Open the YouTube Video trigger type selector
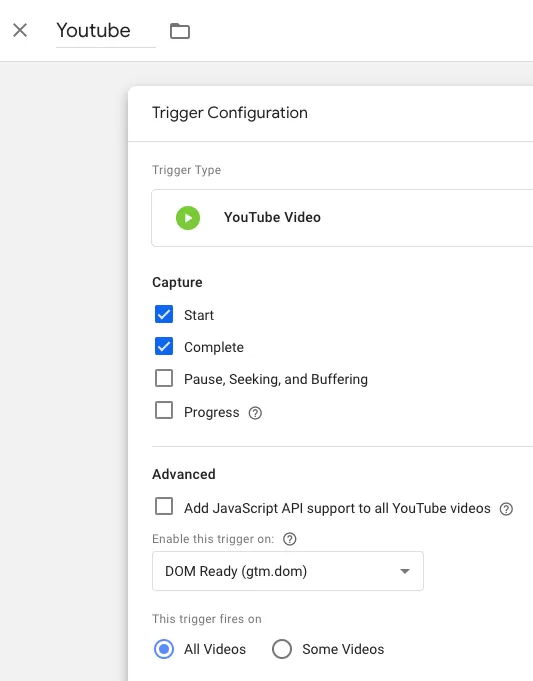The image size is (533, 681). 342,218
